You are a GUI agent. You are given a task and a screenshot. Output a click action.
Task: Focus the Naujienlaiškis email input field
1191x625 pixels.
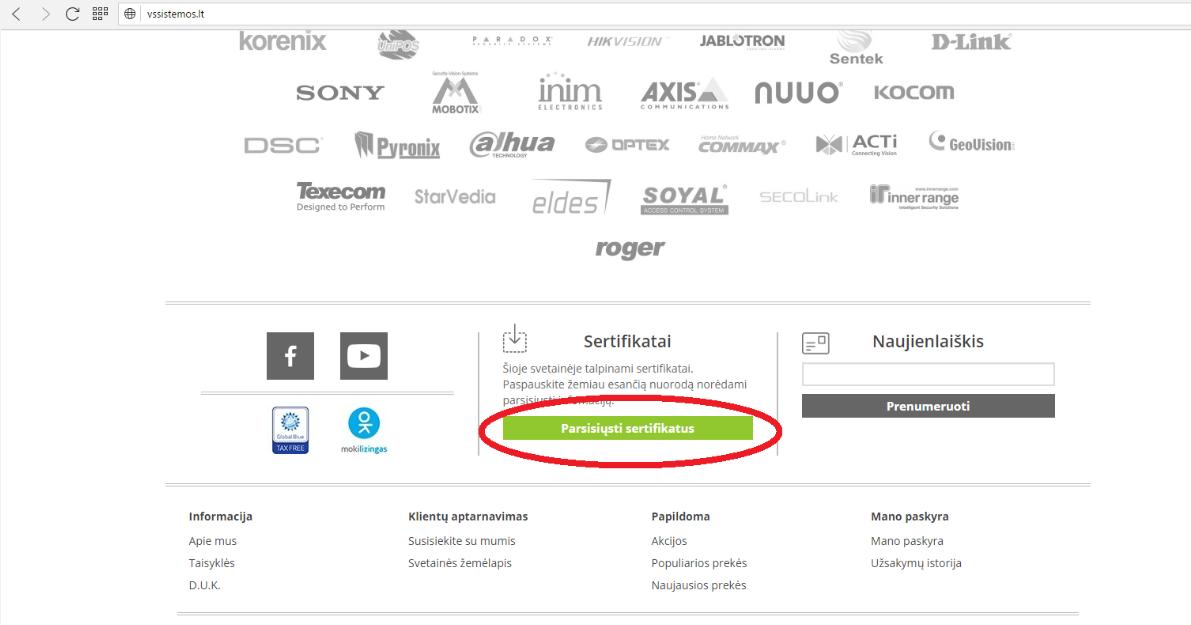tap(928, 374)
